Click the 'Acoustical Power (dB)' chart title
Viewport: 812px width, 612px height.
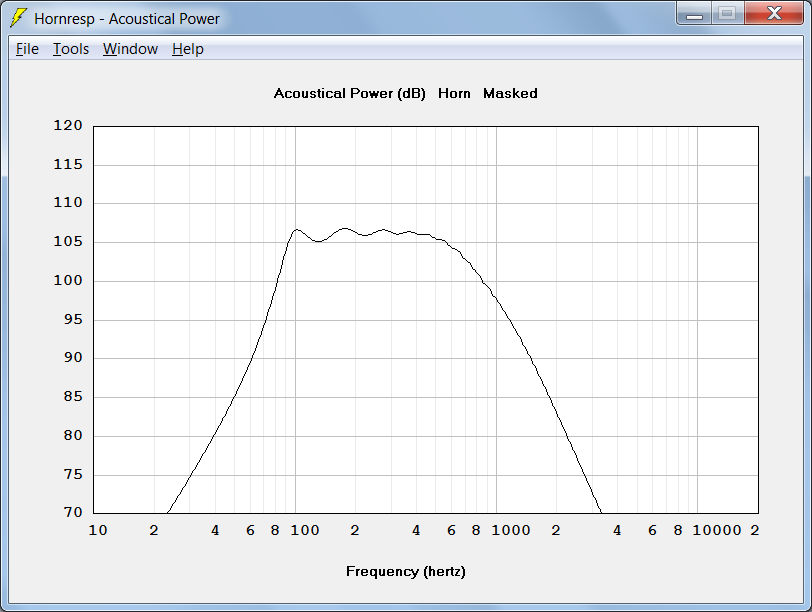click(x=350, y=94)
